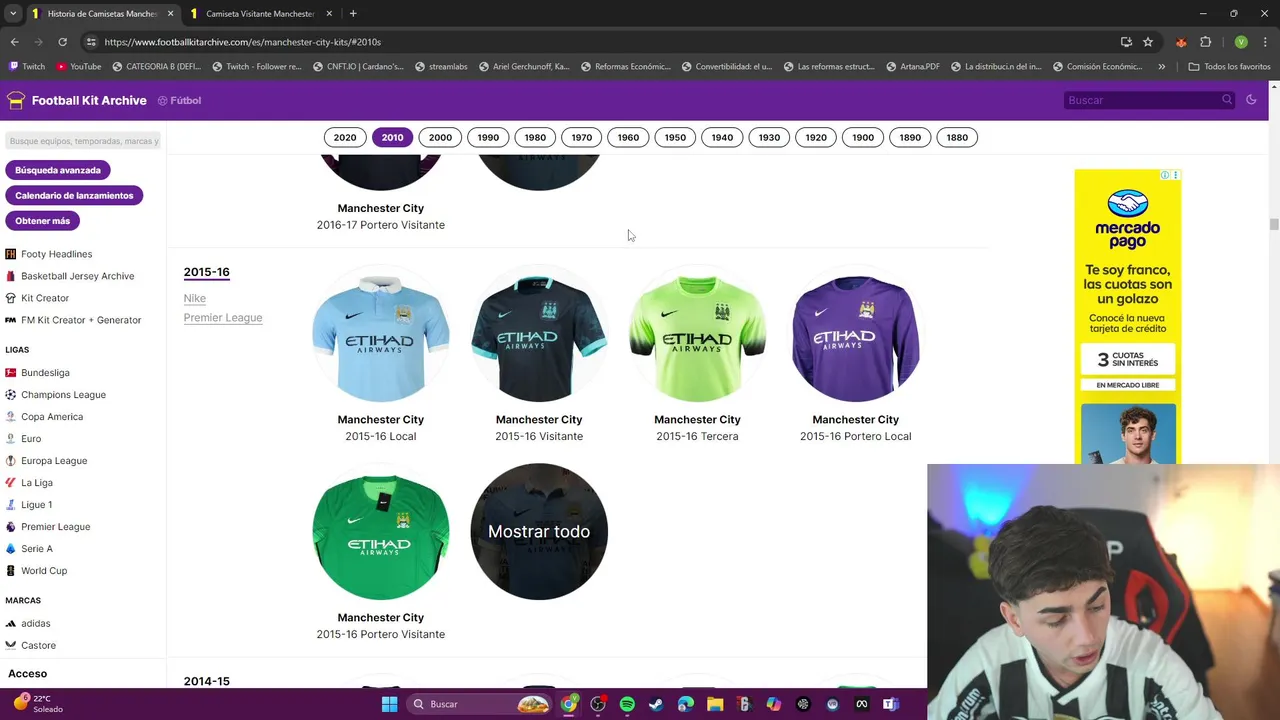Open Steam from the taskbar
1280x720 pixels.
(x=656, y=704)
